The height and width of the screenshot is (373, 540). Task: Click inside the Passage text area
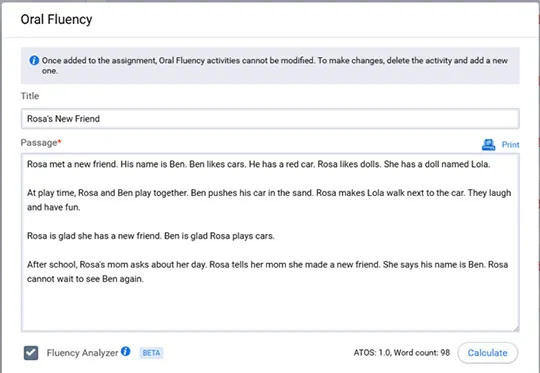click(x=270, y=242)
